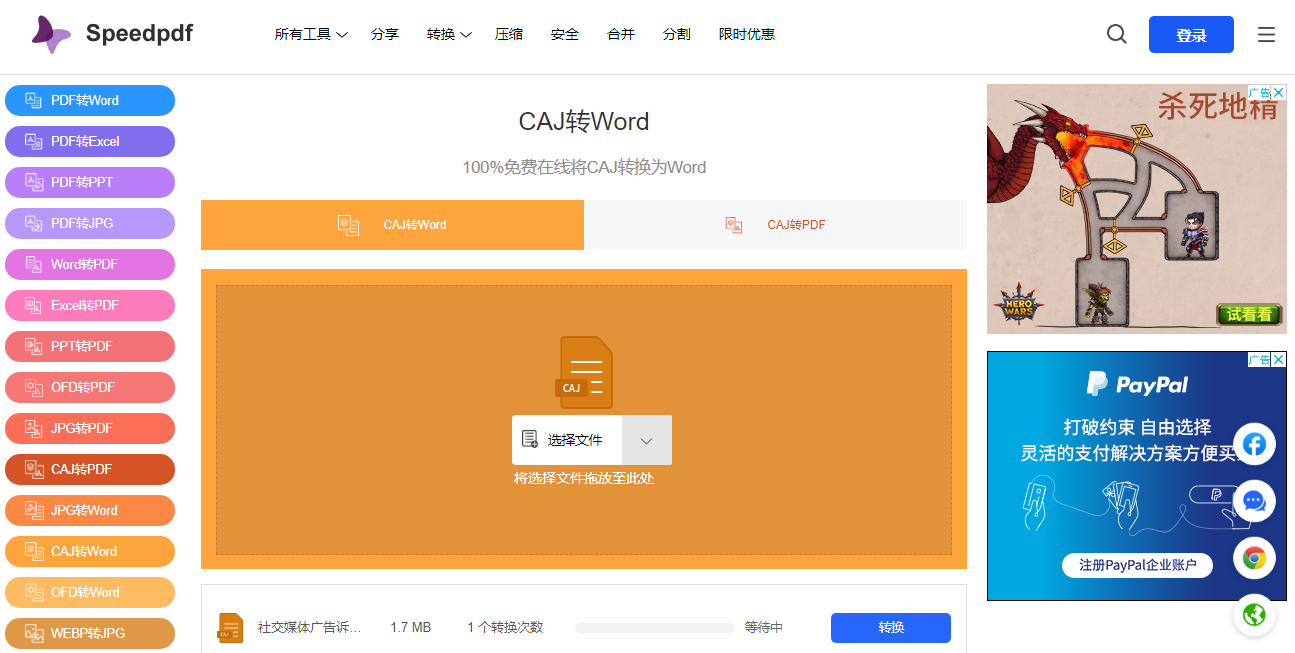
Task: Open the WEBP转JPG converter tool
Action: pos(89,633)
